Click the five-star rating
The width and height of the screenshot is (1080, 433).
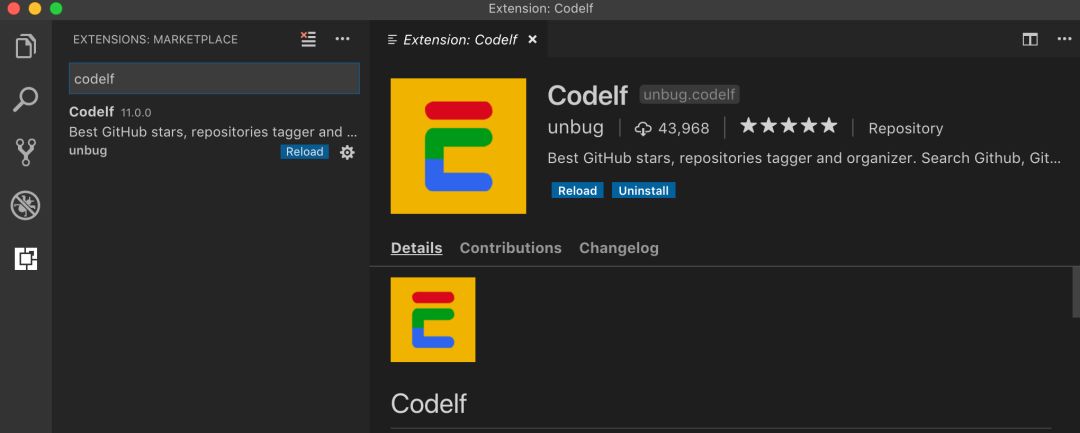788,127
